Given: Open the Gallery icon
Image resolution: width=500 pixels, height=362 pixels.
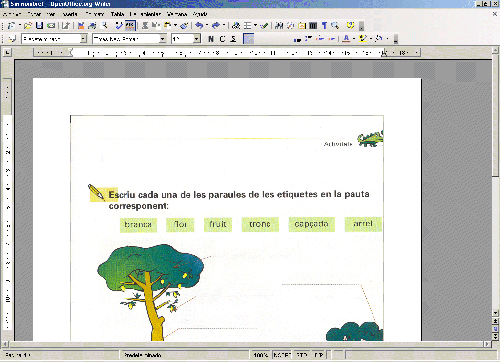Looking at the screenshot, I should tap(302, 25).
